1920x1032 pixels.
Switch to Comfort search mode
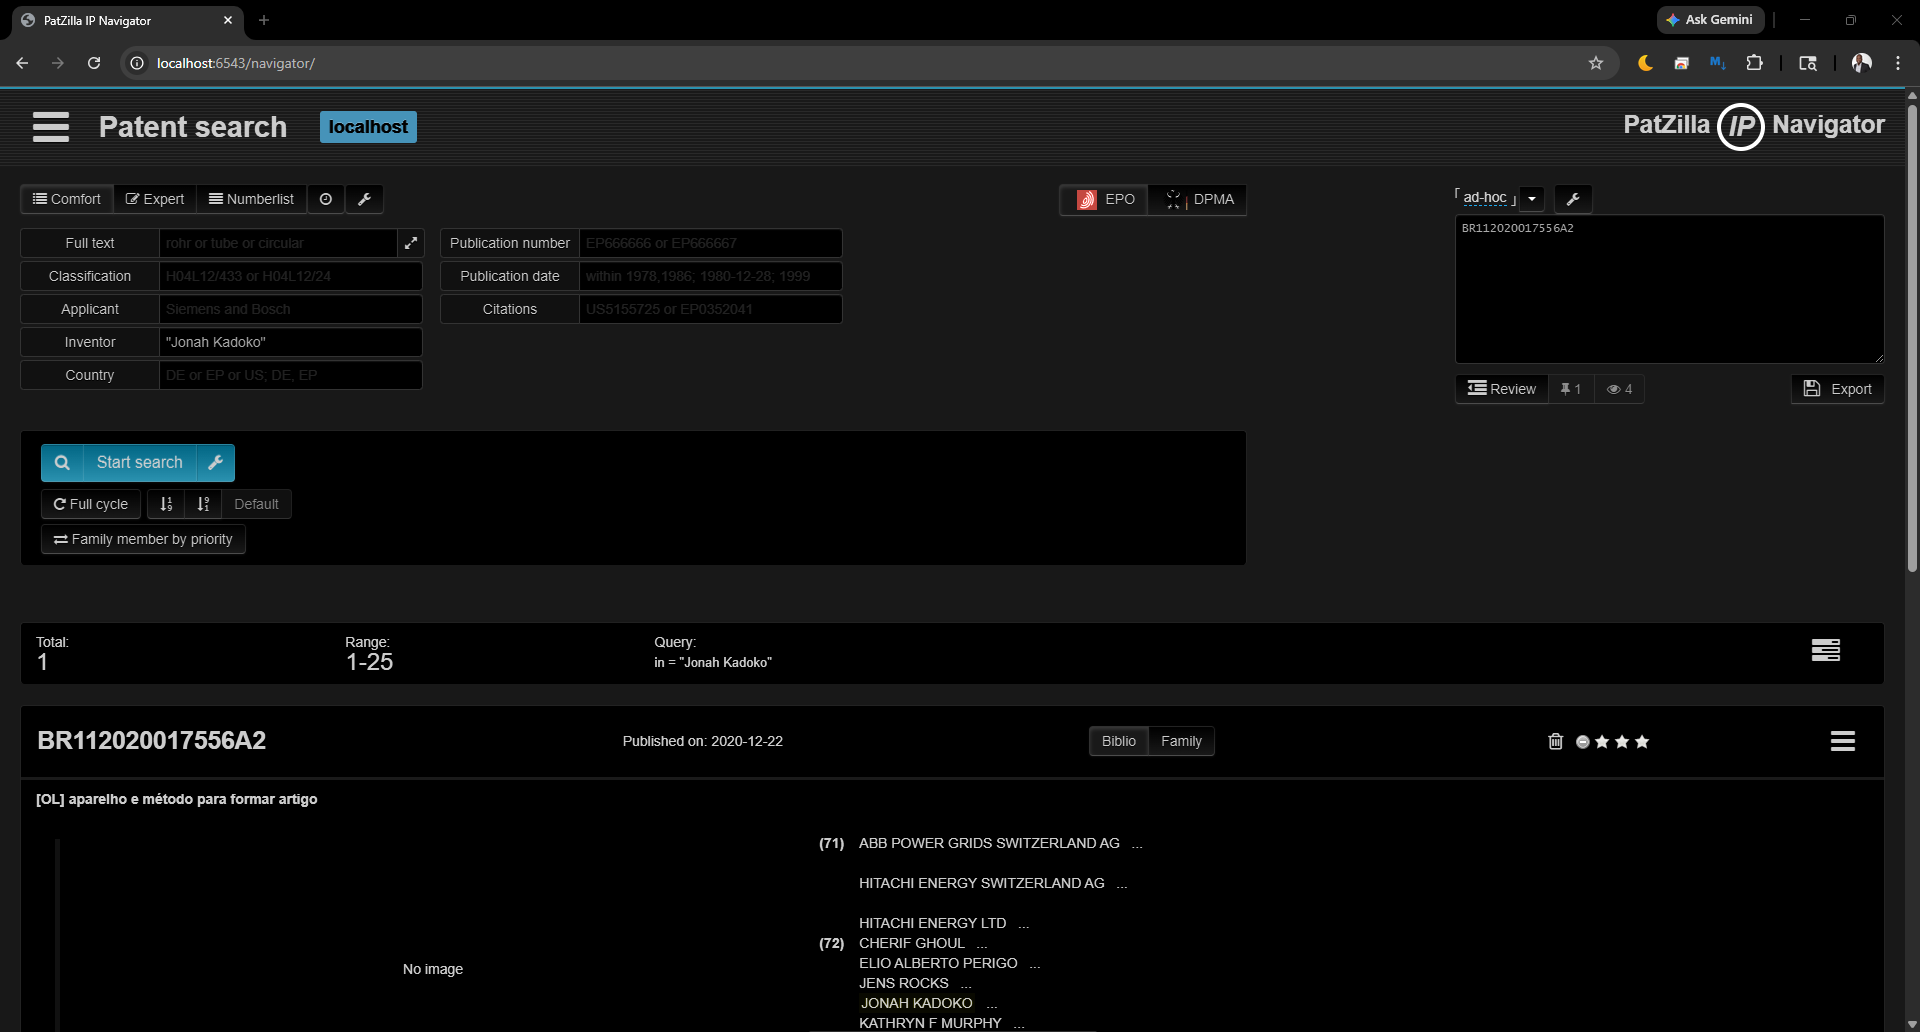[67, 199]
